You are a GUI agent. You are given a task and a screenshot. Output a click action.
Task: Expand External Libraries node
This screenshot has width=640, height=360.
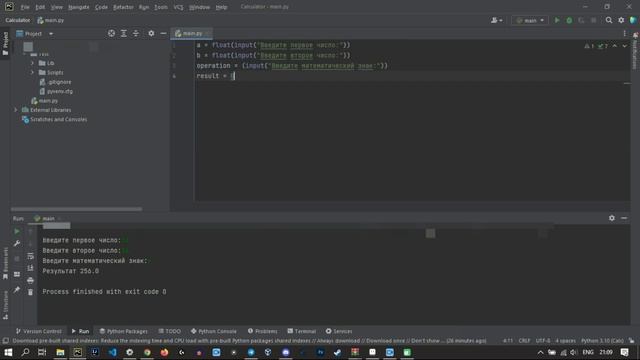pos(16,110)
